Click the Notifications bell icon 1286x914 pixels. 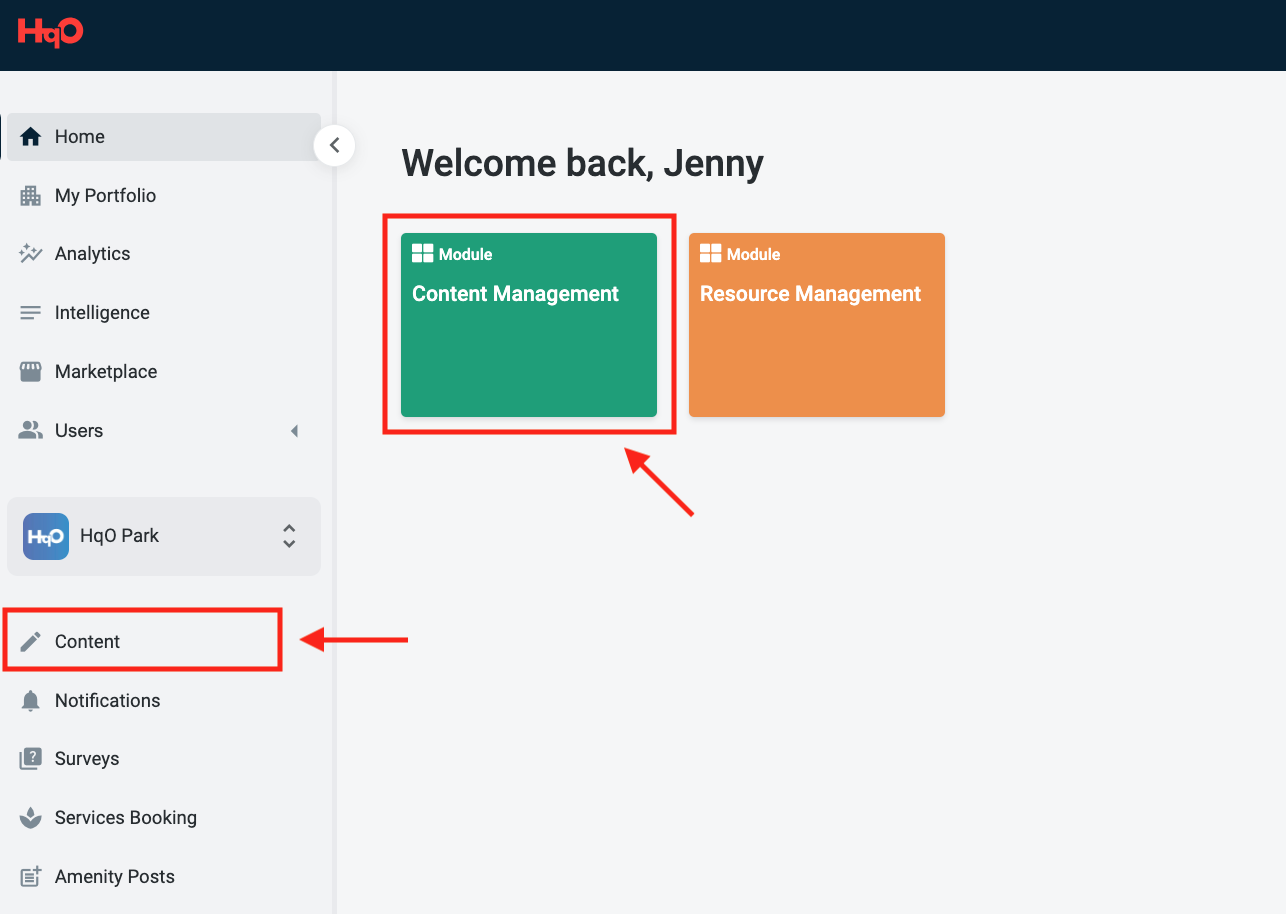coord(31,701)
